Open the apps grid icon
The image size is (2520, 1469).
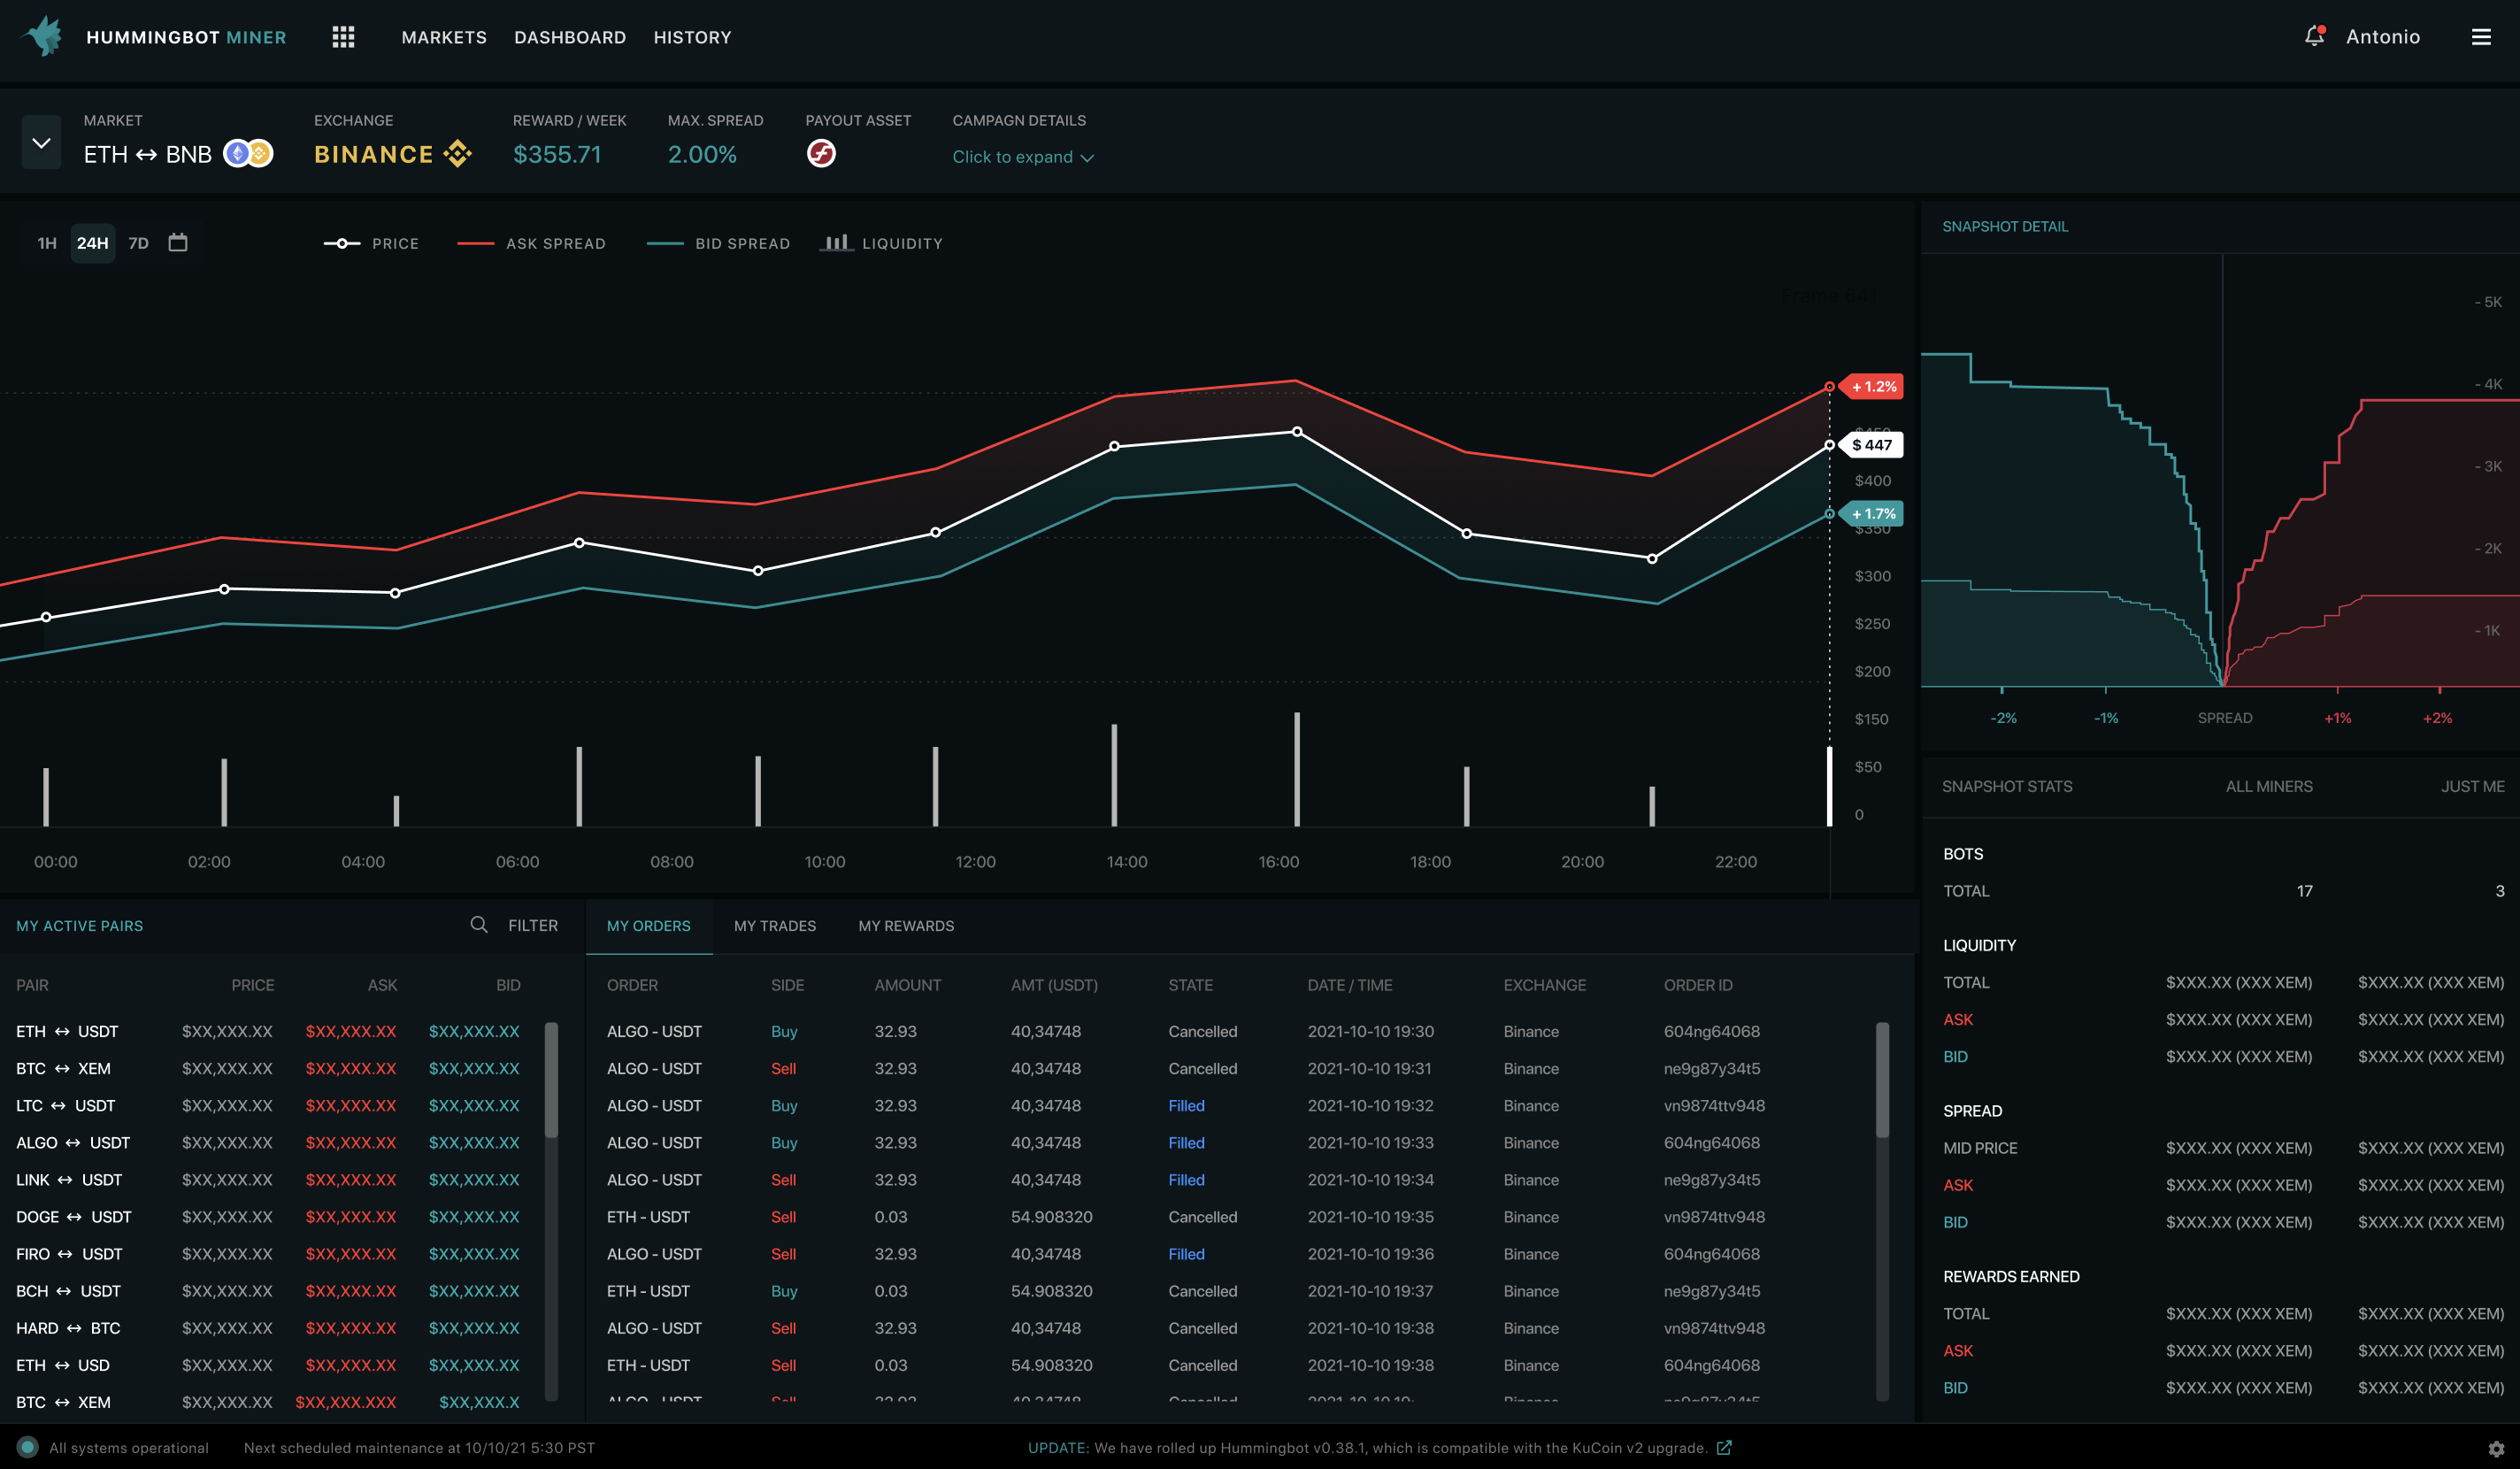coord(343,37)
